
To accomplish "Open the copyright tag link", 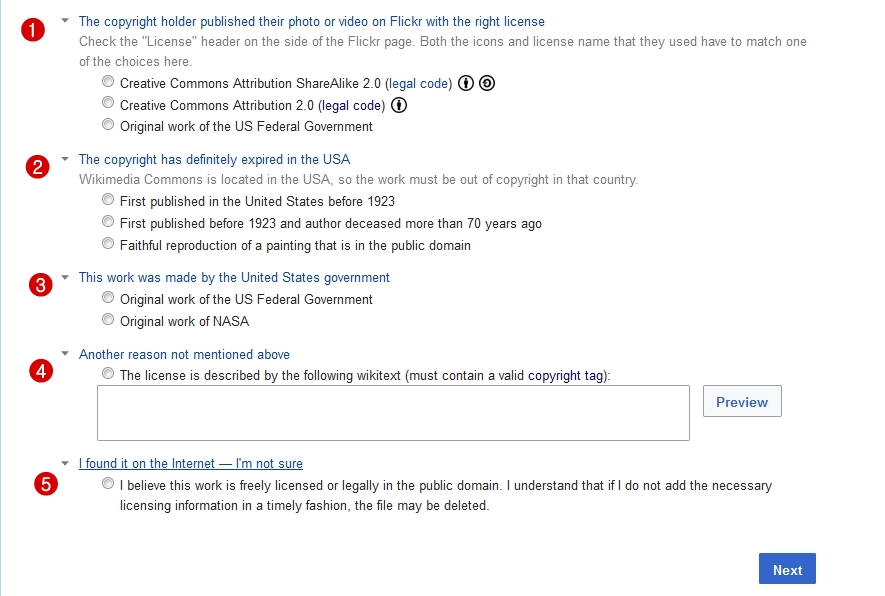I will [x=565, y=376].
